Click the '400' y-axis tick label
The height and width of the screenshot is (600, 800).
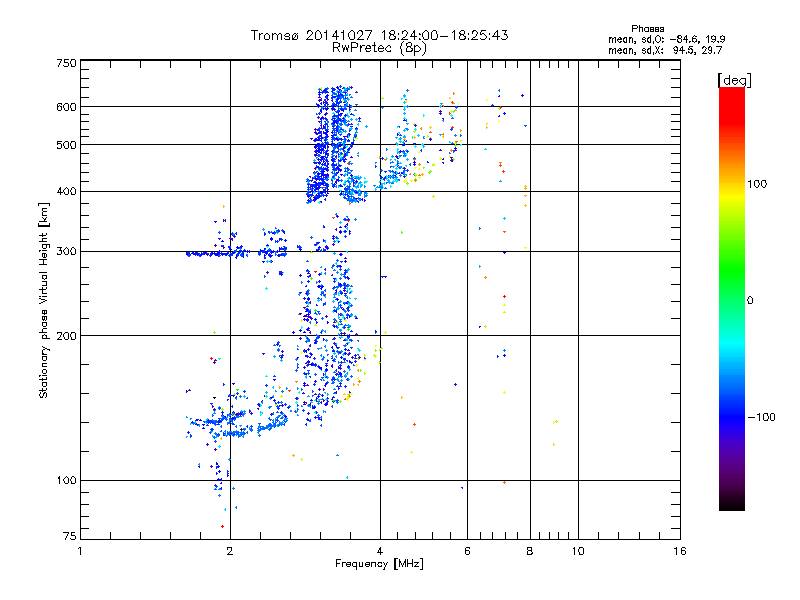pyautogui.click(x=66, y=192)
